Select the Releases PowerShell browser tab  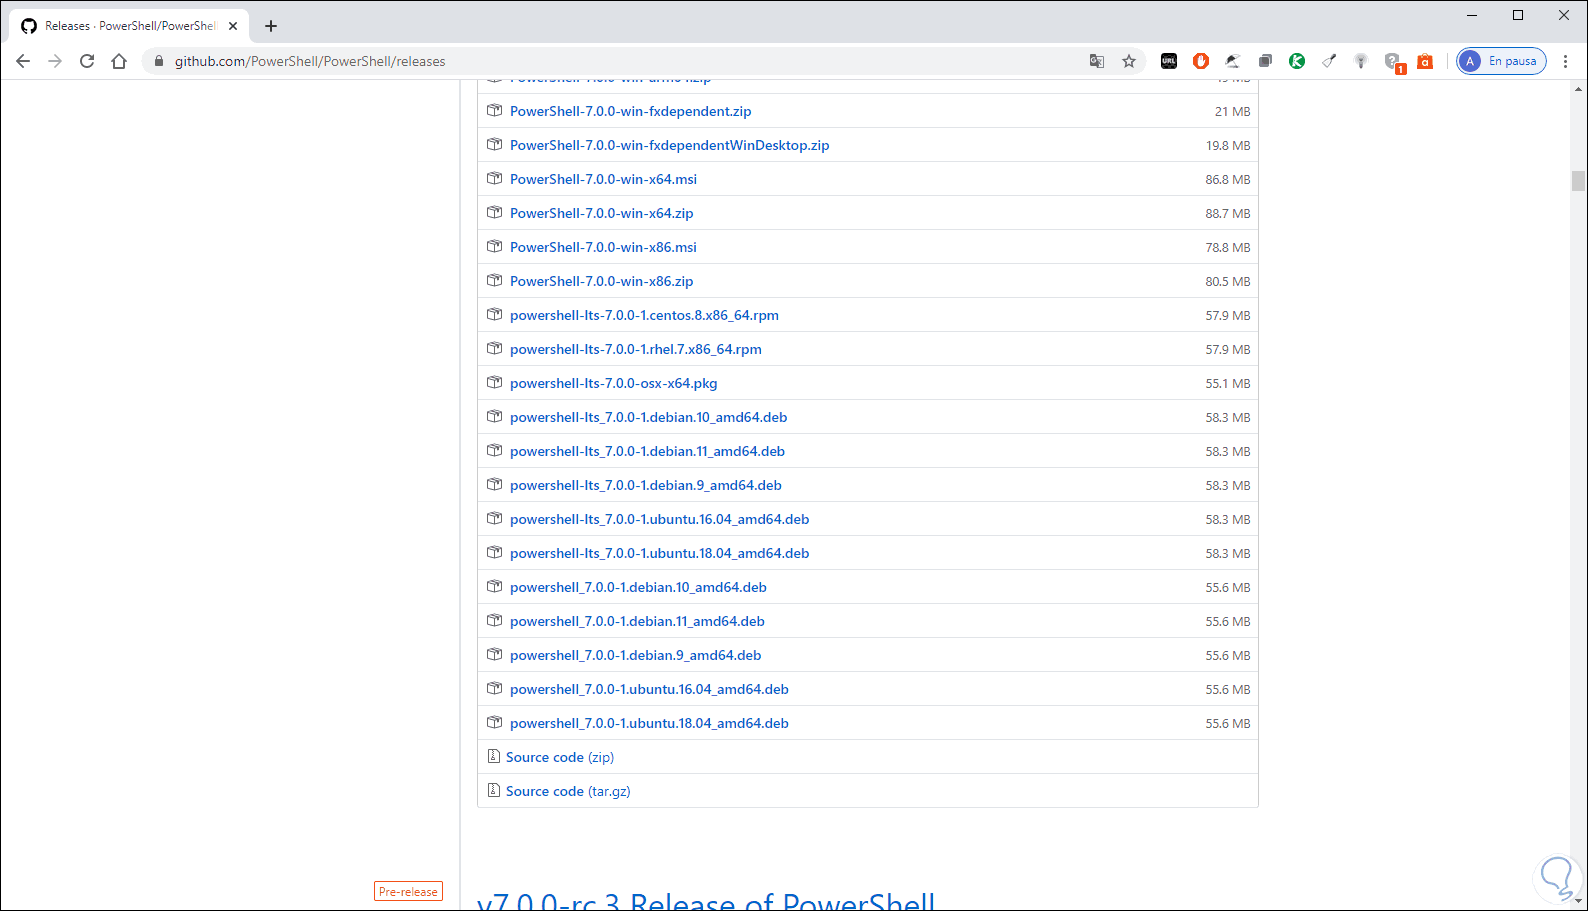click(130, 26)
